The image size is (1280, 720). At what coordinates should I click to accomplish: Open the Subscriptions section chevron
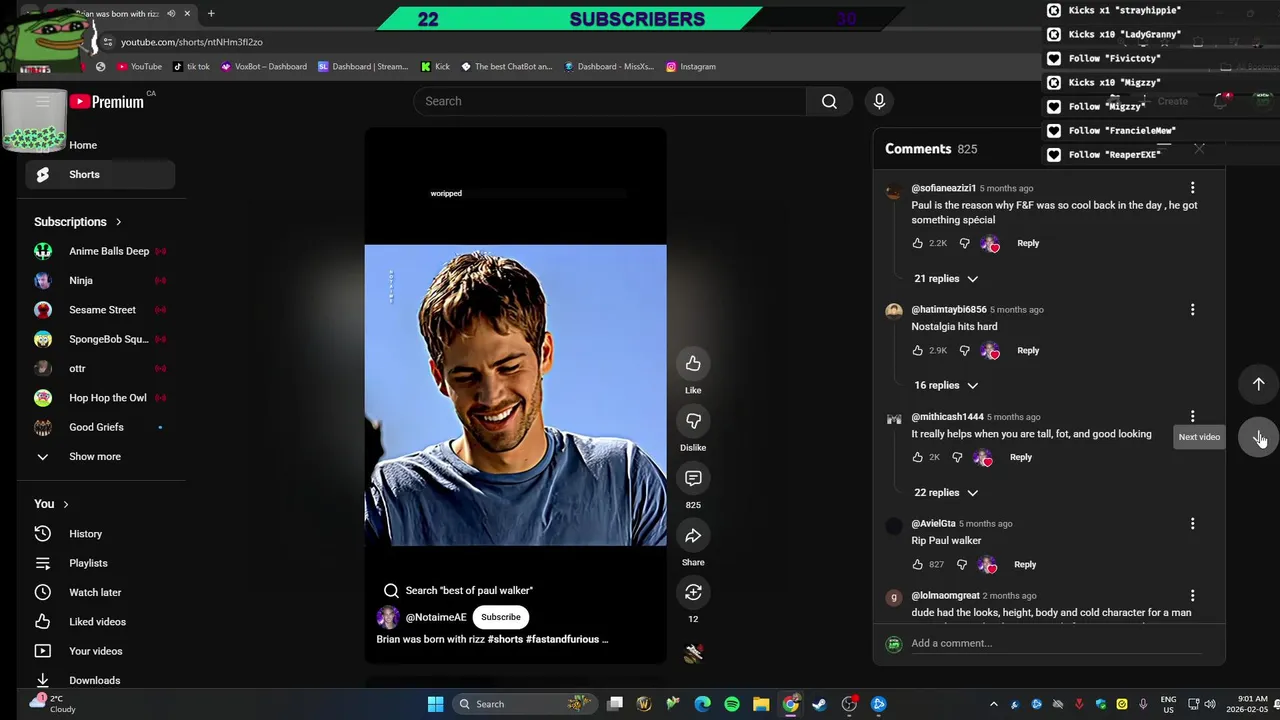point(118,222)
